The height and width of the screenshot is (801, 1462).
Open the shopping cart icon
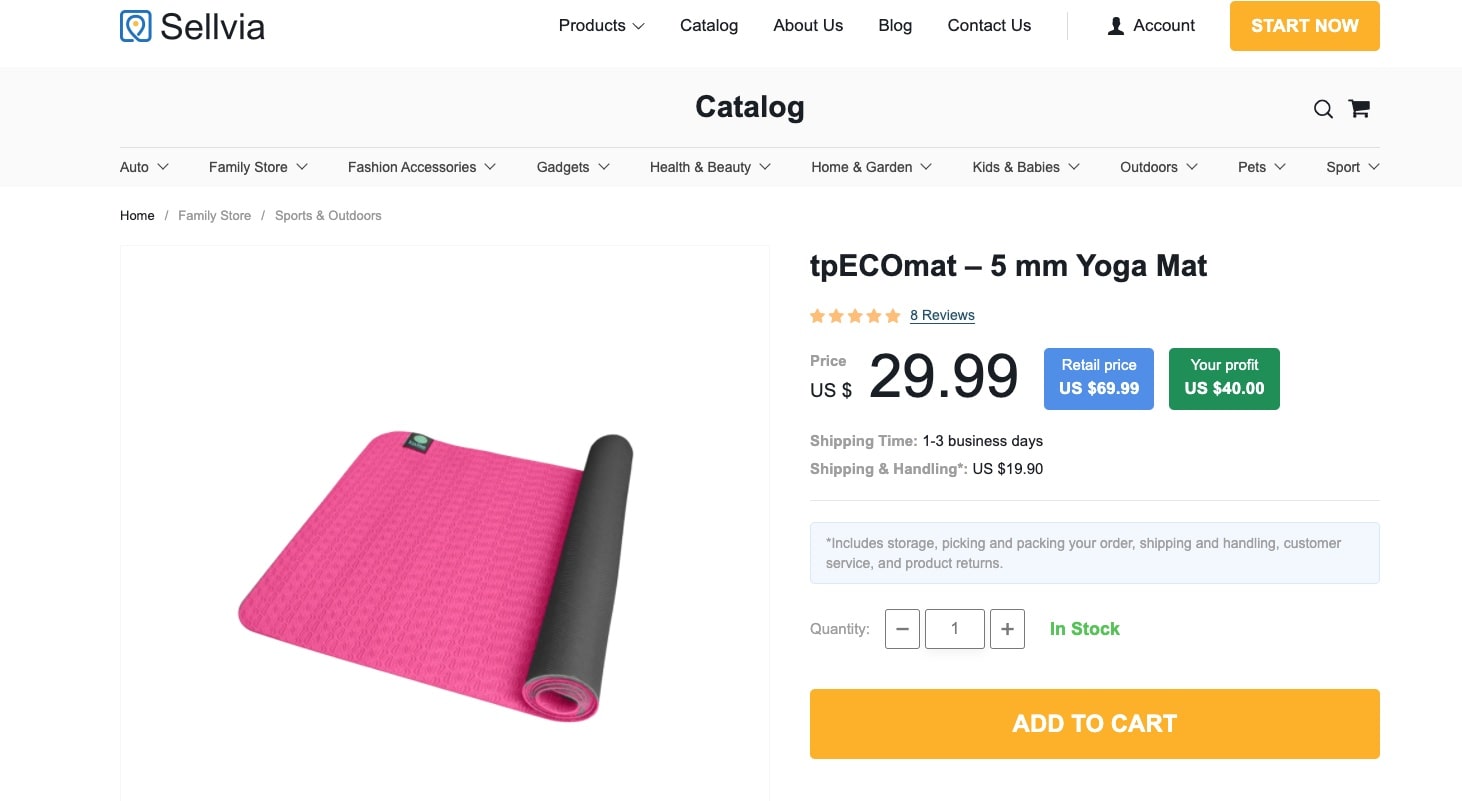pyautogui.click(x=1359, y=109)
